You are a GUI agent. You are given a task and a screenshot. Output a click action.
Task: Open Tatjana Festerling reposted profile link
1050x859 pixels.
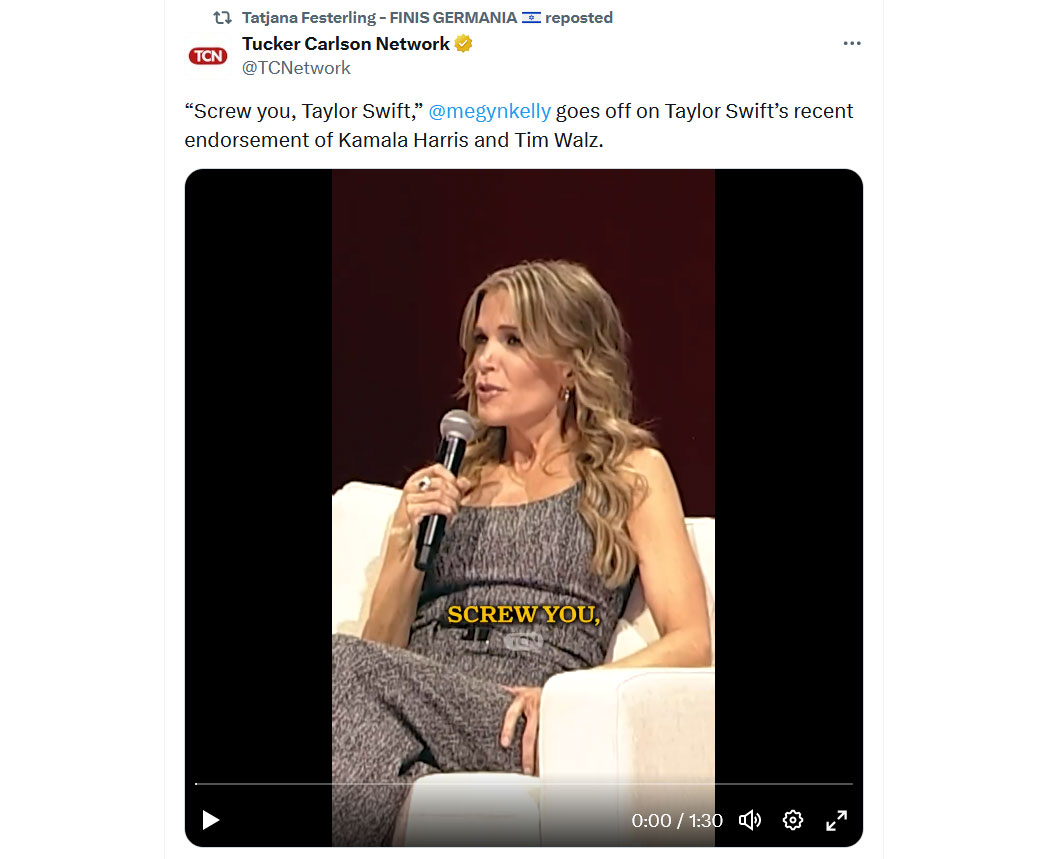pyautogui.click(x=379, y=18)
